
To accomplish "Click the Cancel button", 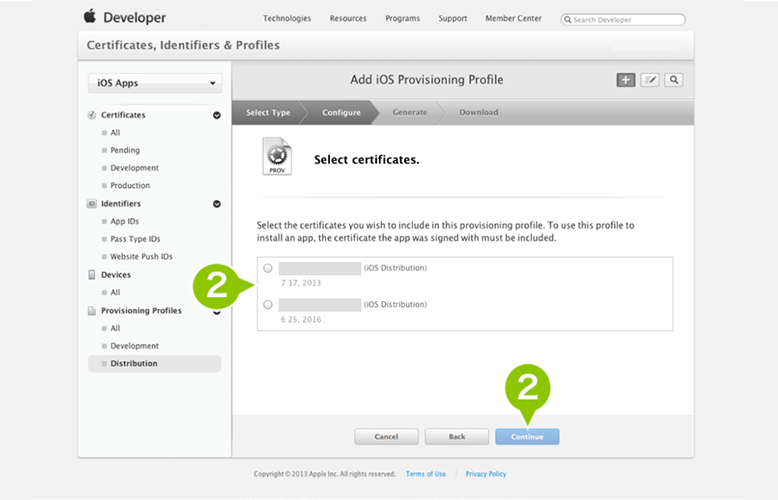I will point(386,437).
